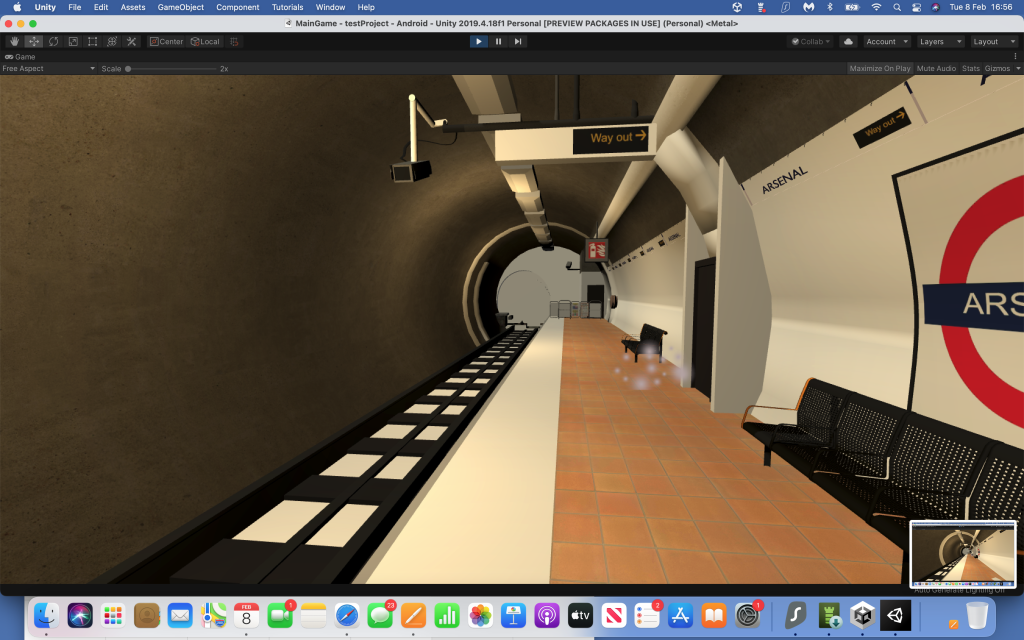
Task: Select the Hand tool in Unity toolbar
Action: (x=14, y=41)
